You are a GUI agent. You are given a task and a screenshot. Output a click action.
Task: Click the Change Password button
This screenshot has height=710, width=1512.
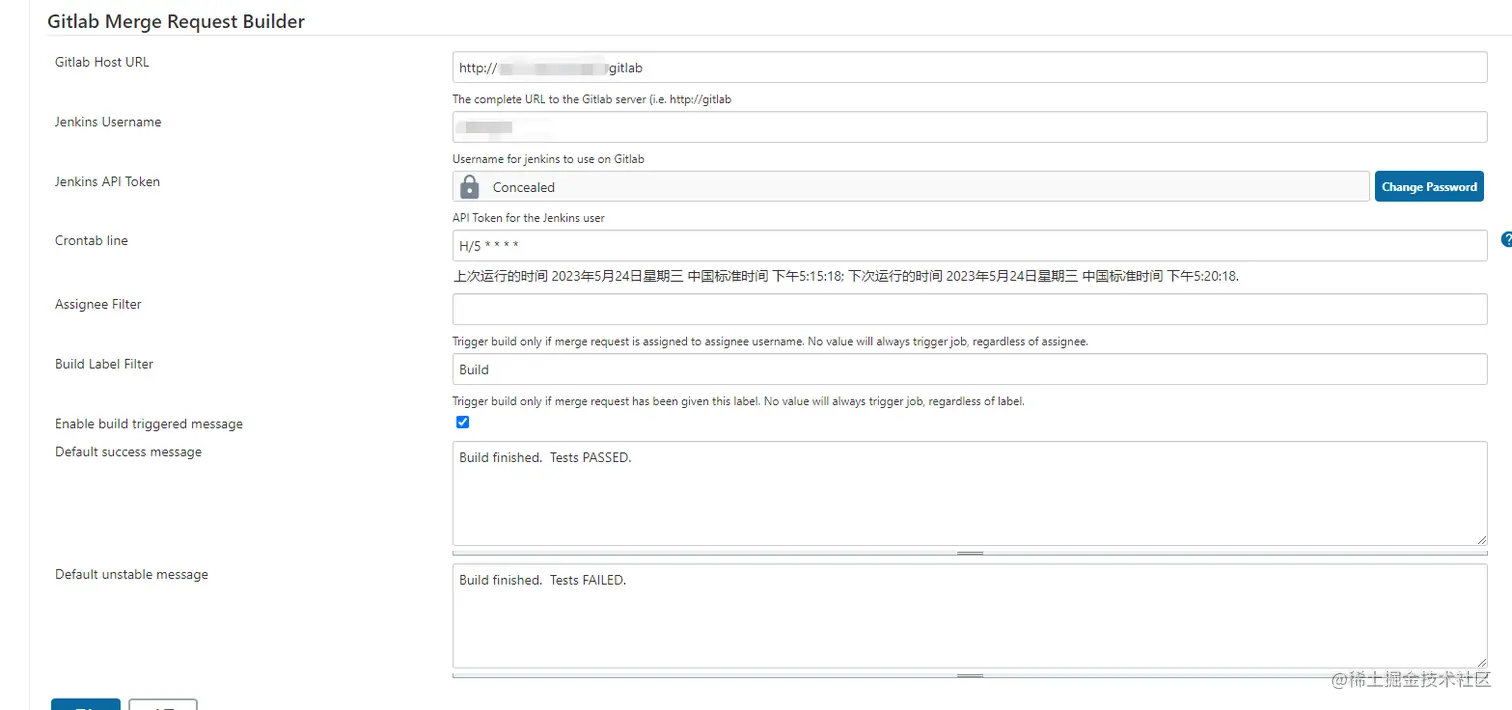click(1429, 186)
